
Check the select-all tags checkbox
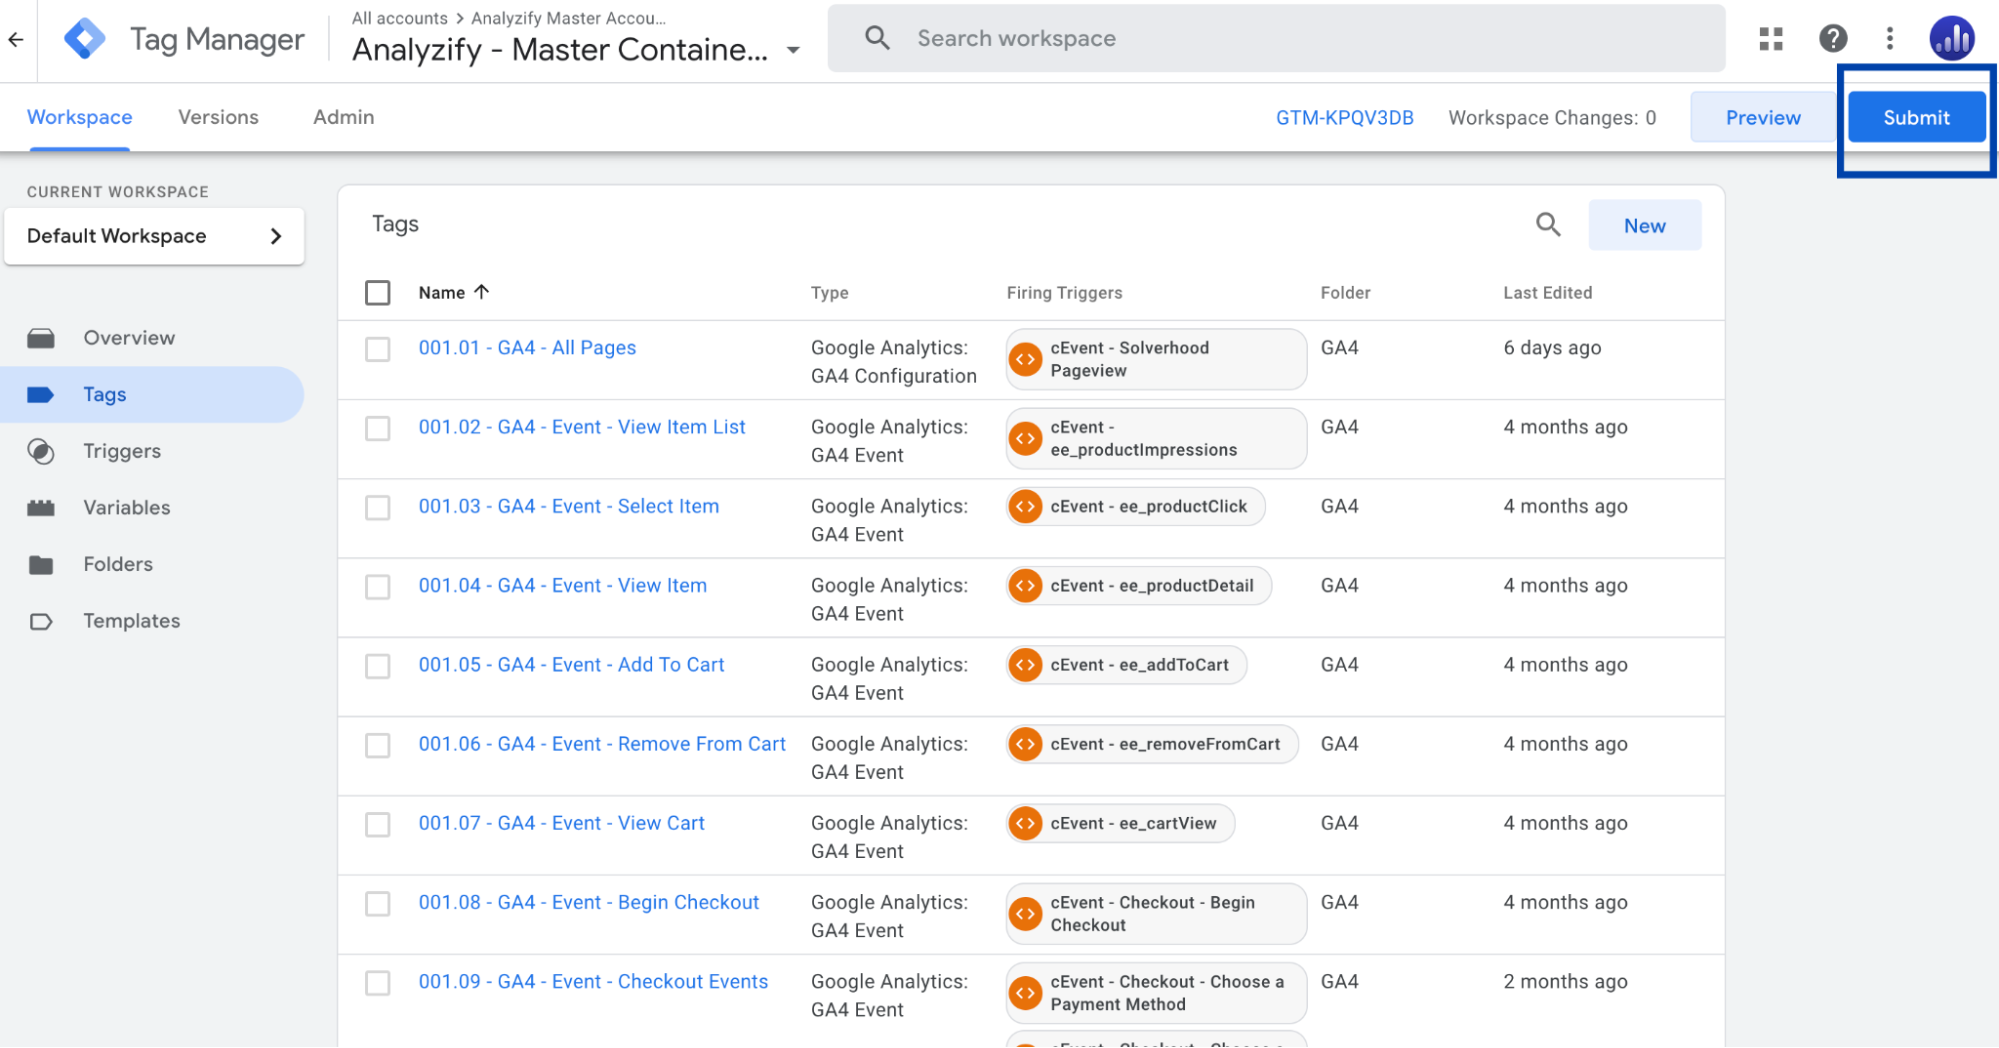tap(377, 292)
